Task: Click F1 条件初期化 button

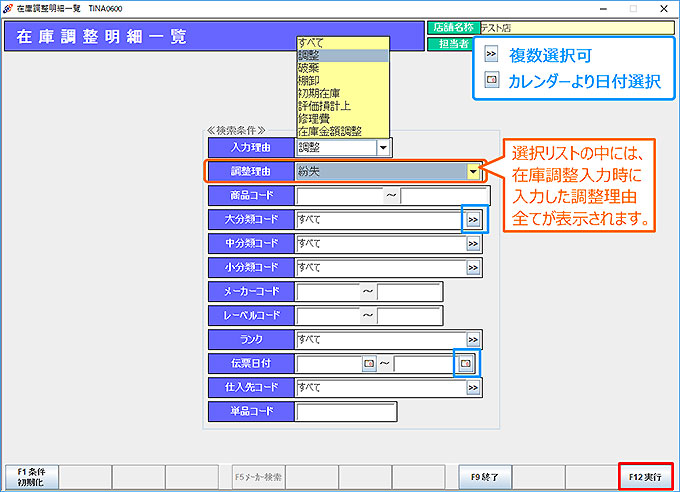Action: [x=32, y=477]
